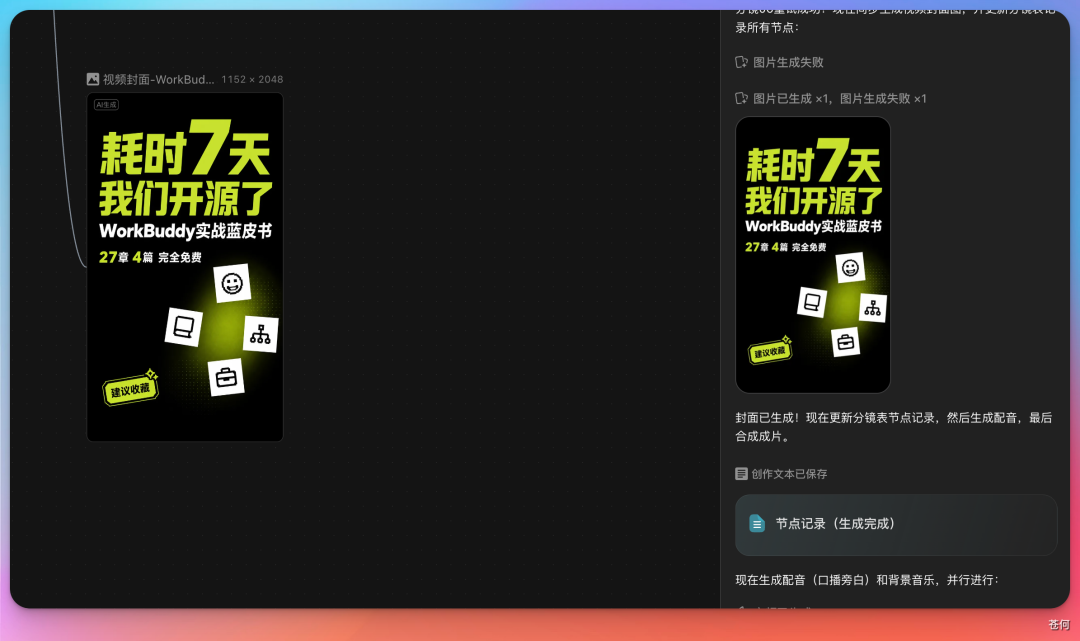The image size is (1080, 641).
Task: Open the 图片生成失败 status row
Action: (780, 62)
